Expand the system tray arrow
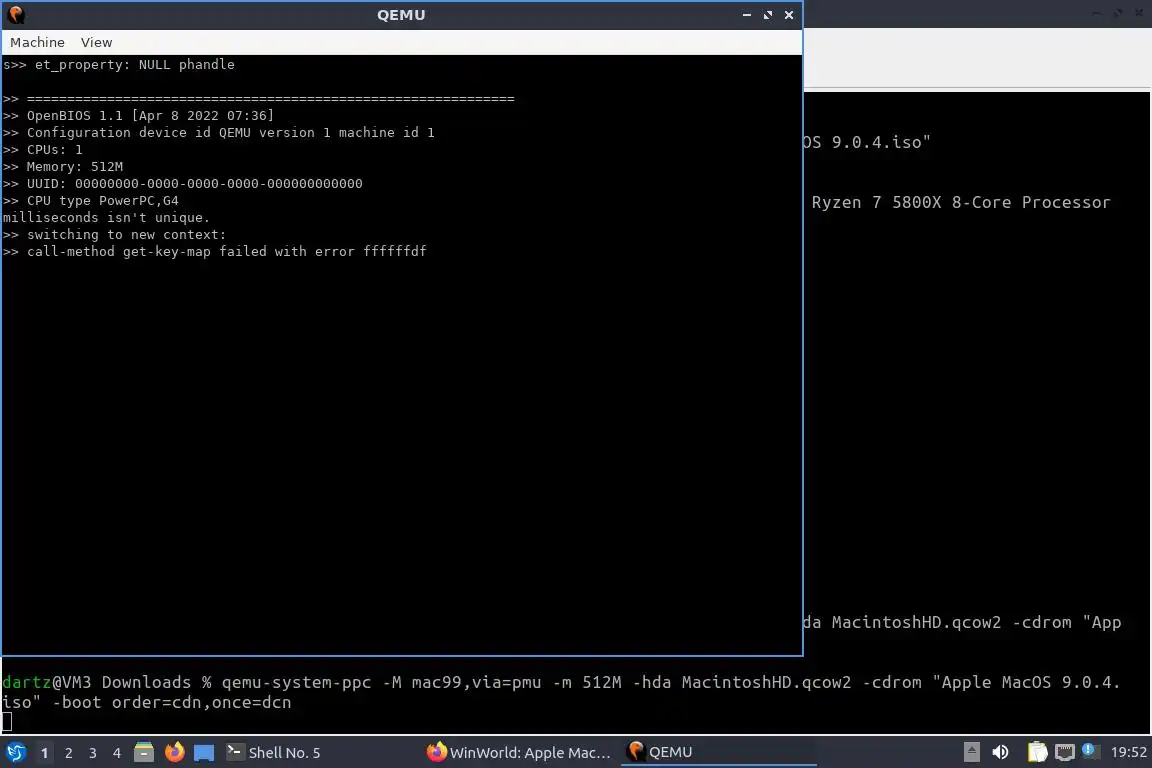This screenshot has height=768, width=1152. [x=971, y=752]
